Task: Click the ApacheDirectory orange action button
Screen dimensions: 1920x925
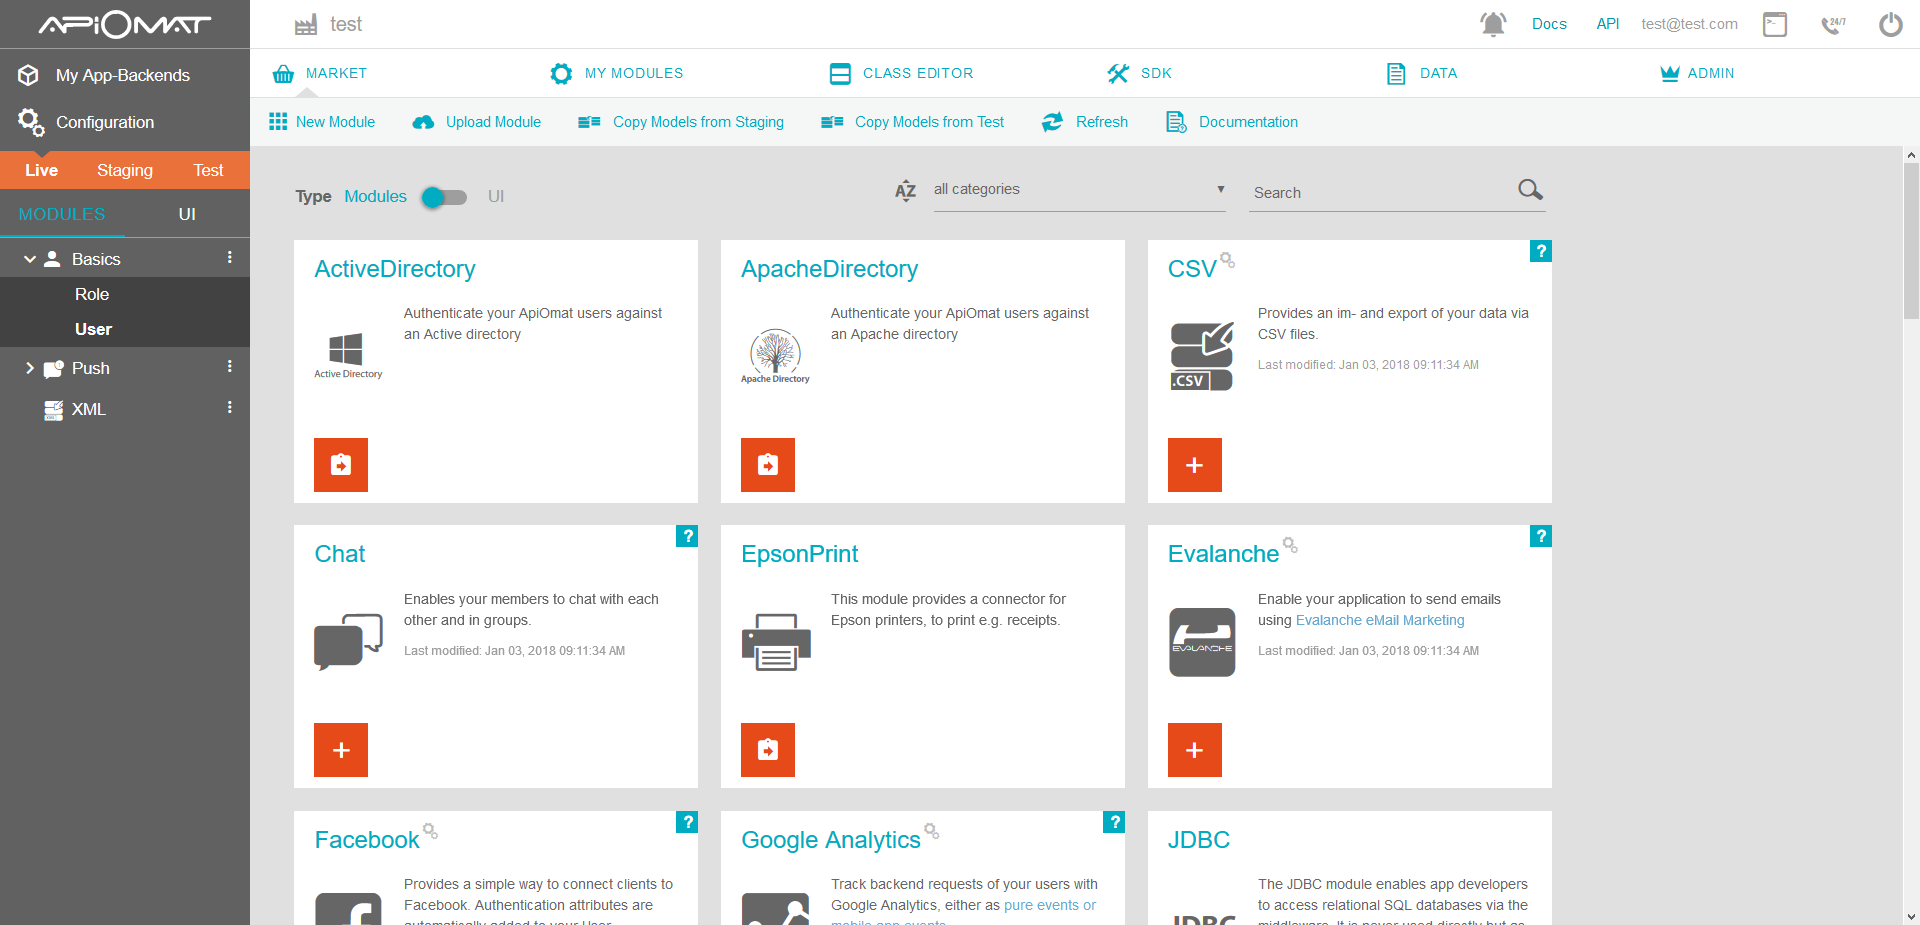Action: point(768,465)
